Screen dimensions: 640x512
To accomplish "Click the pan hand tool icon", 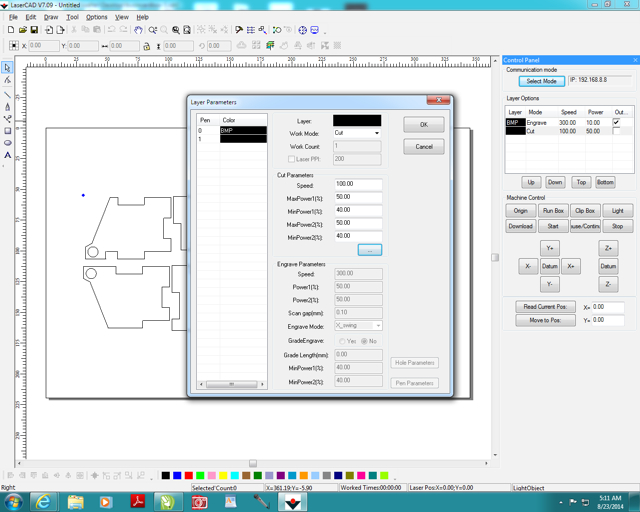I will pyautogui.click(x=138, y=30).
